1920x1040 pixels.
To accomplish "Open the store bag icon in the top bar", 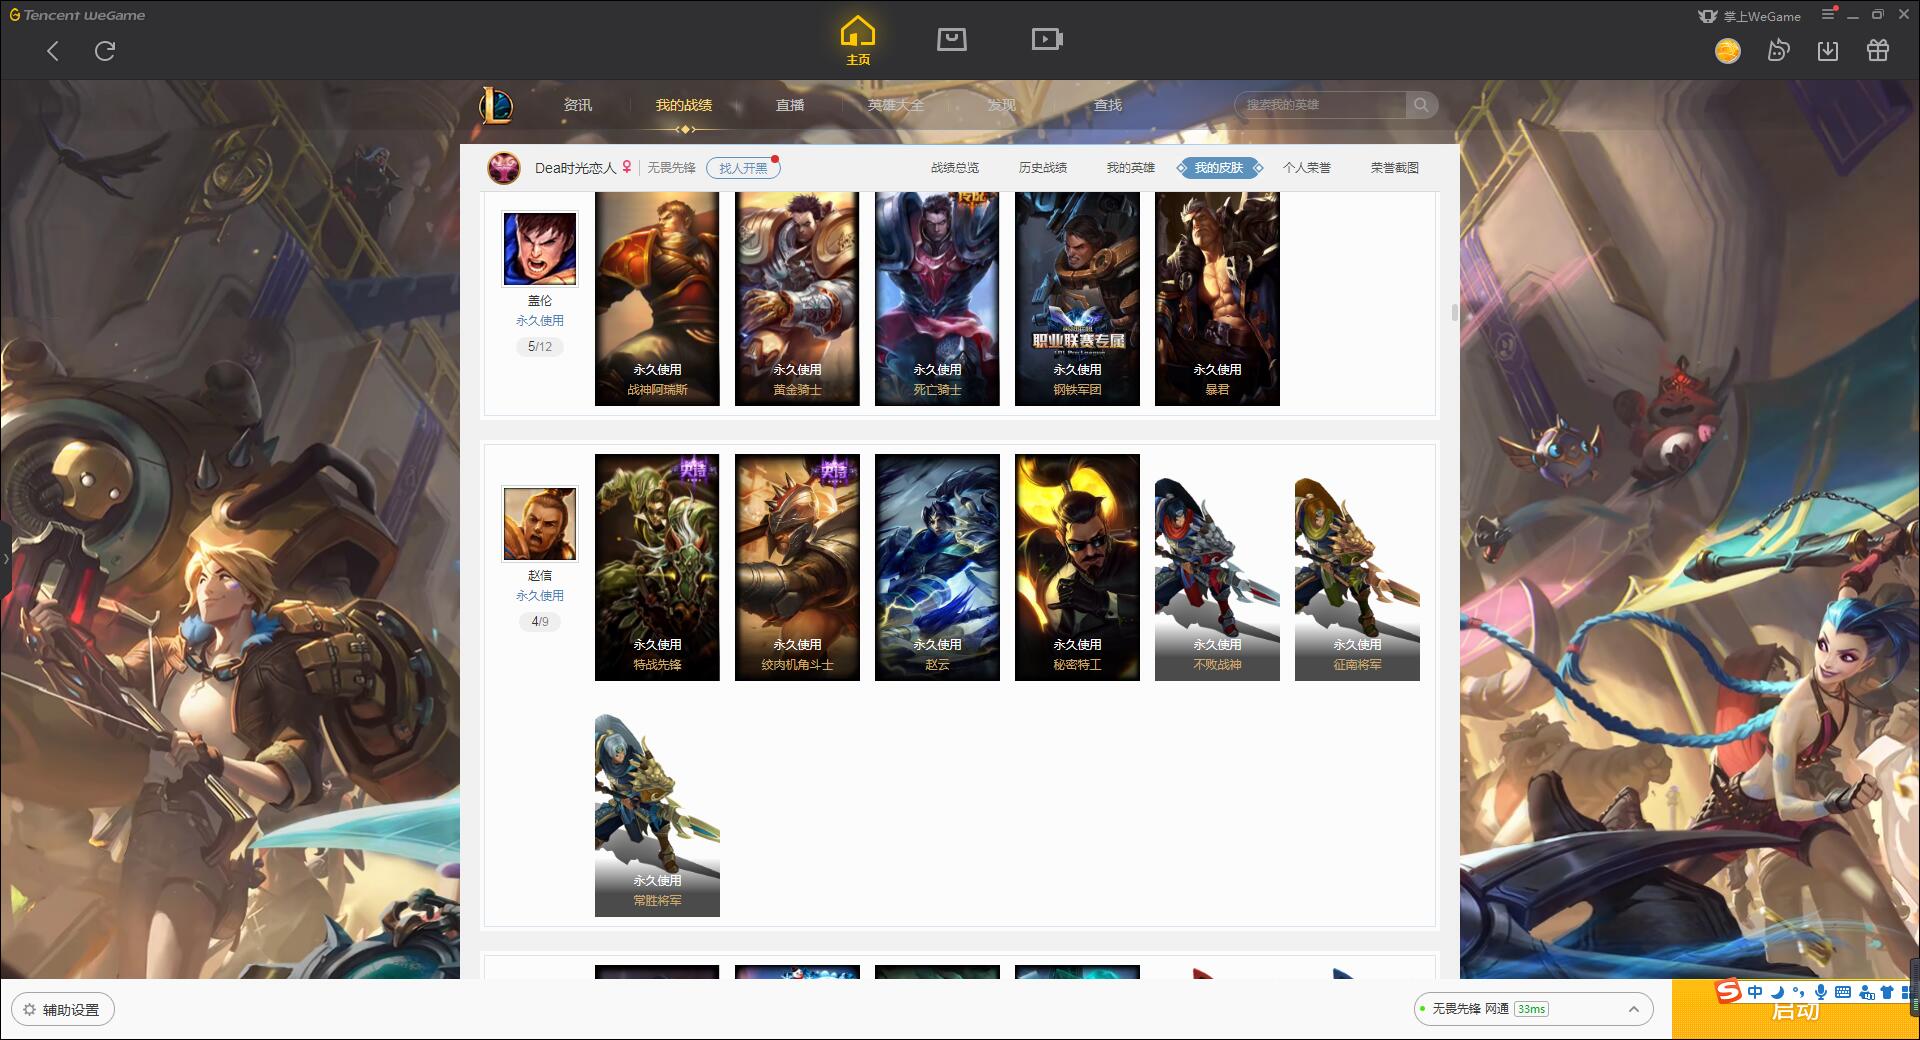I will pyautogui.click(x=952, y=39).
